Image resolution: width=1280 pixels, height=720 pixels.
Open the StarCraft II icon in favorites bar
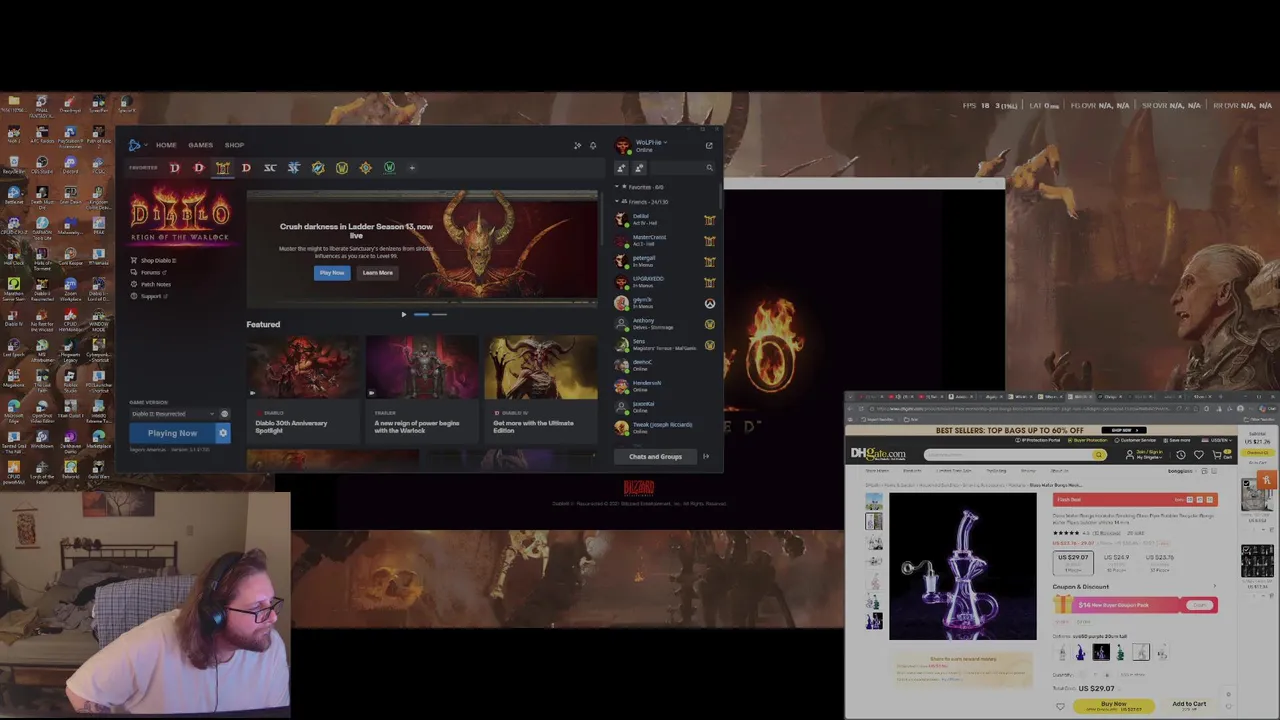[294, 168]
